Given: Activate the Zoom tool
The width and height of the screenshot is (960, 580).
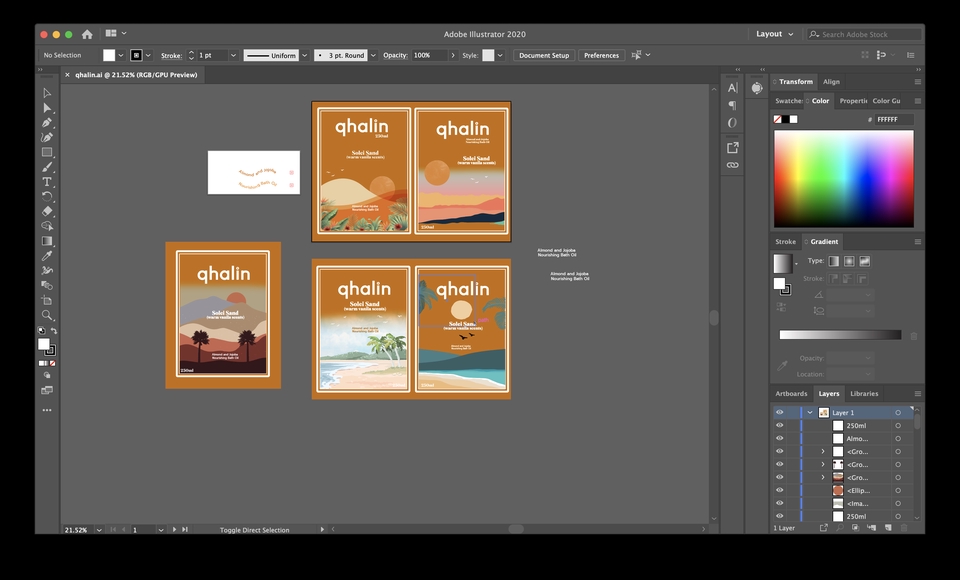Looking at the screenshot, I should 47,315.
